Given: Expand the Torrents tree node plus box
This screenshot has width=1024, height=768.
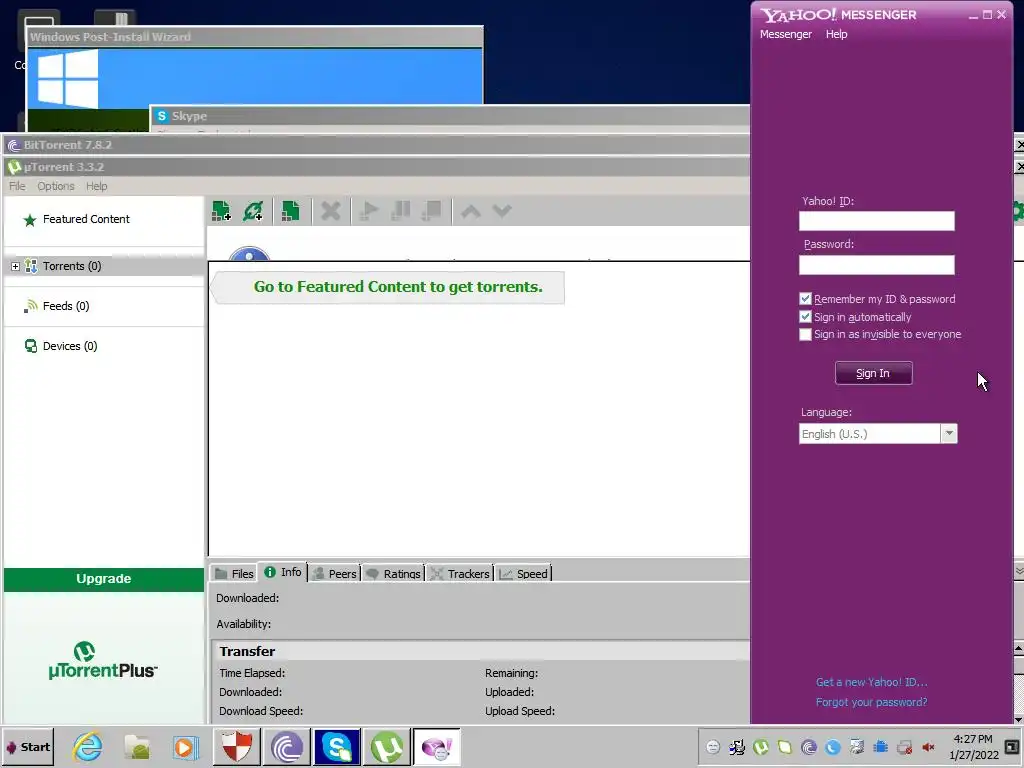Looking at the screenshot, I should point(15,266).
